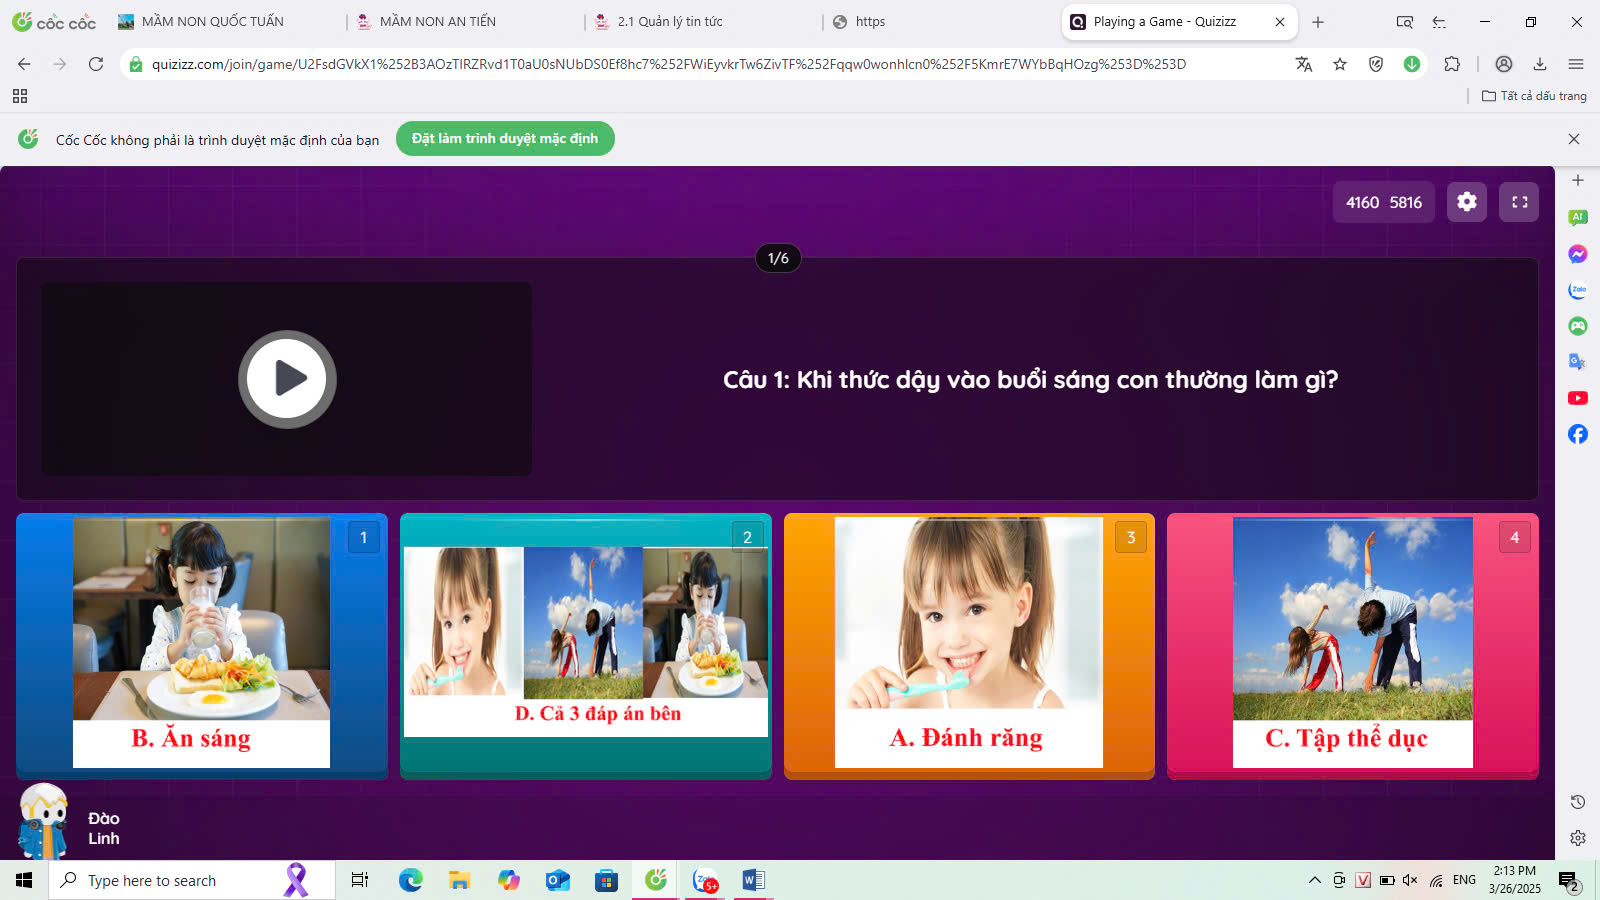1600x900 pixels.
Task: Click the translate page icon in address bar
Action: point(1304,64)
